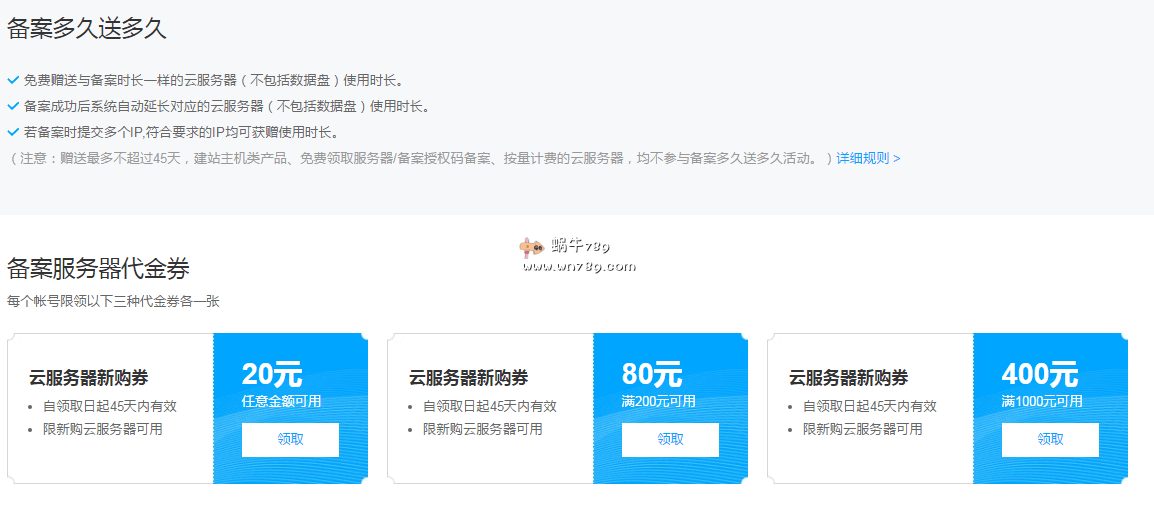Click the 80元 amount on the middle coupon
The width and height of the screenshot is (1154, 510).
[652, 375]
